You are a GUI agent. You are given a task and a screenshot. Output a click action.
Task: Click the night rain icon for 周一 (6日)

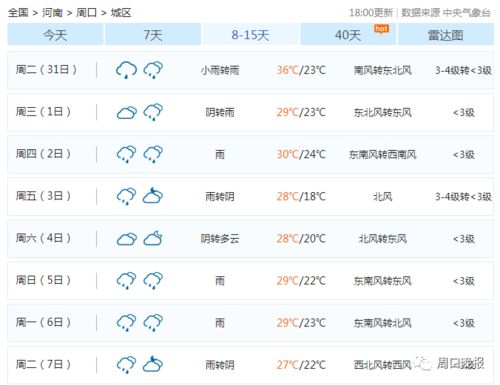click(x=153, y=323)
